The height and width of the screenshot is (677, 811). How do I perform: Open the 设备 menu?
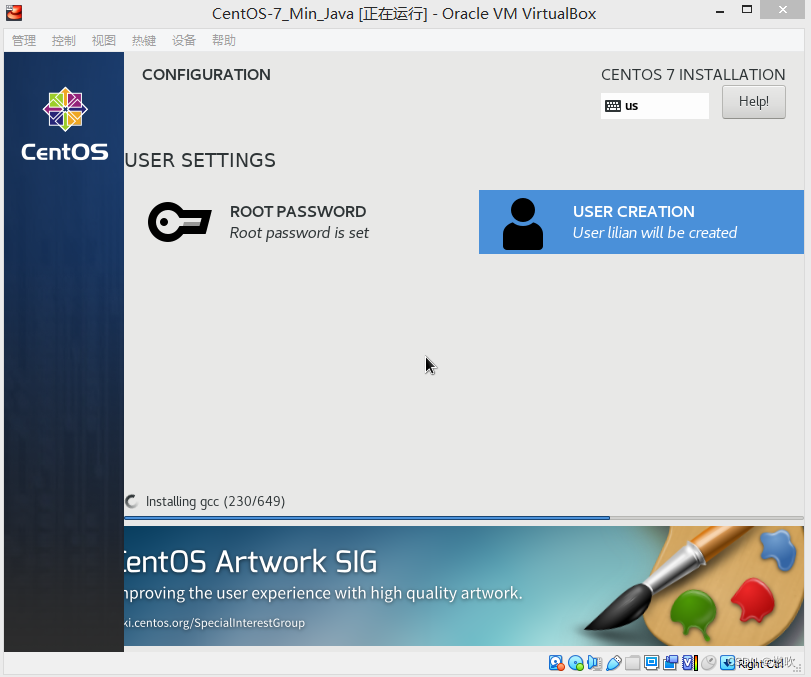click(x=184, y=40)
